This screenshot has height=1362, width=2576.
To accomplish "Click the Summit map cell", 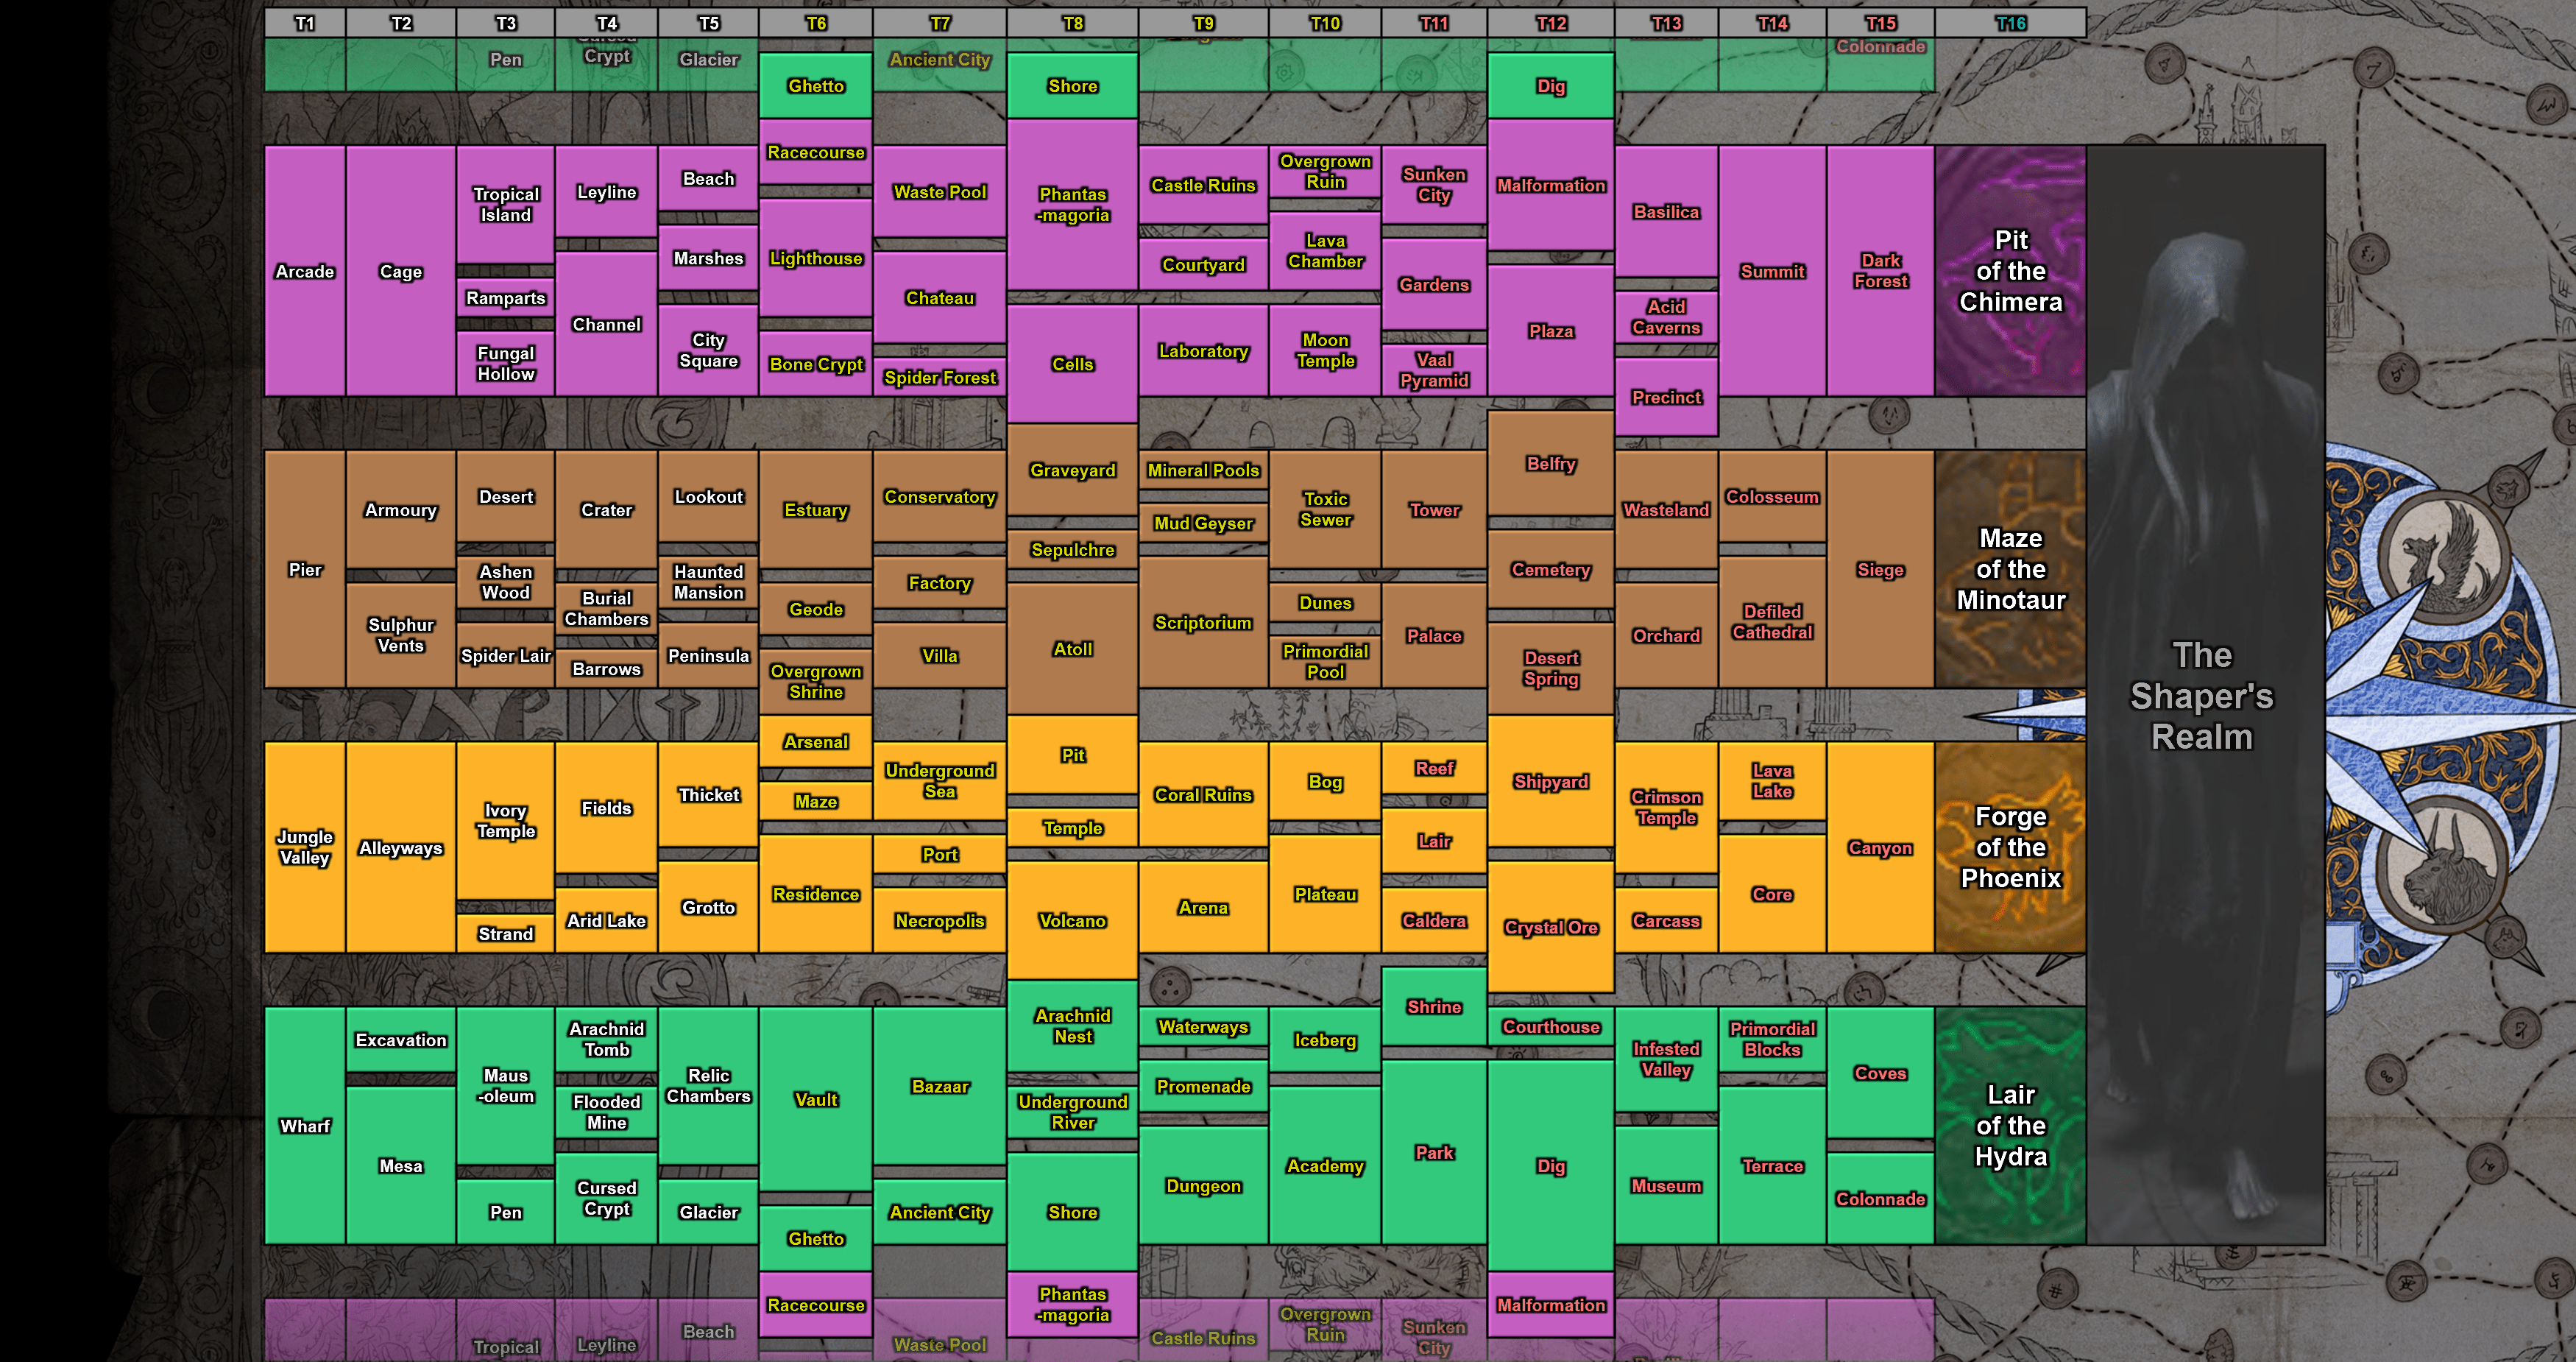I will coord(1772,271).
